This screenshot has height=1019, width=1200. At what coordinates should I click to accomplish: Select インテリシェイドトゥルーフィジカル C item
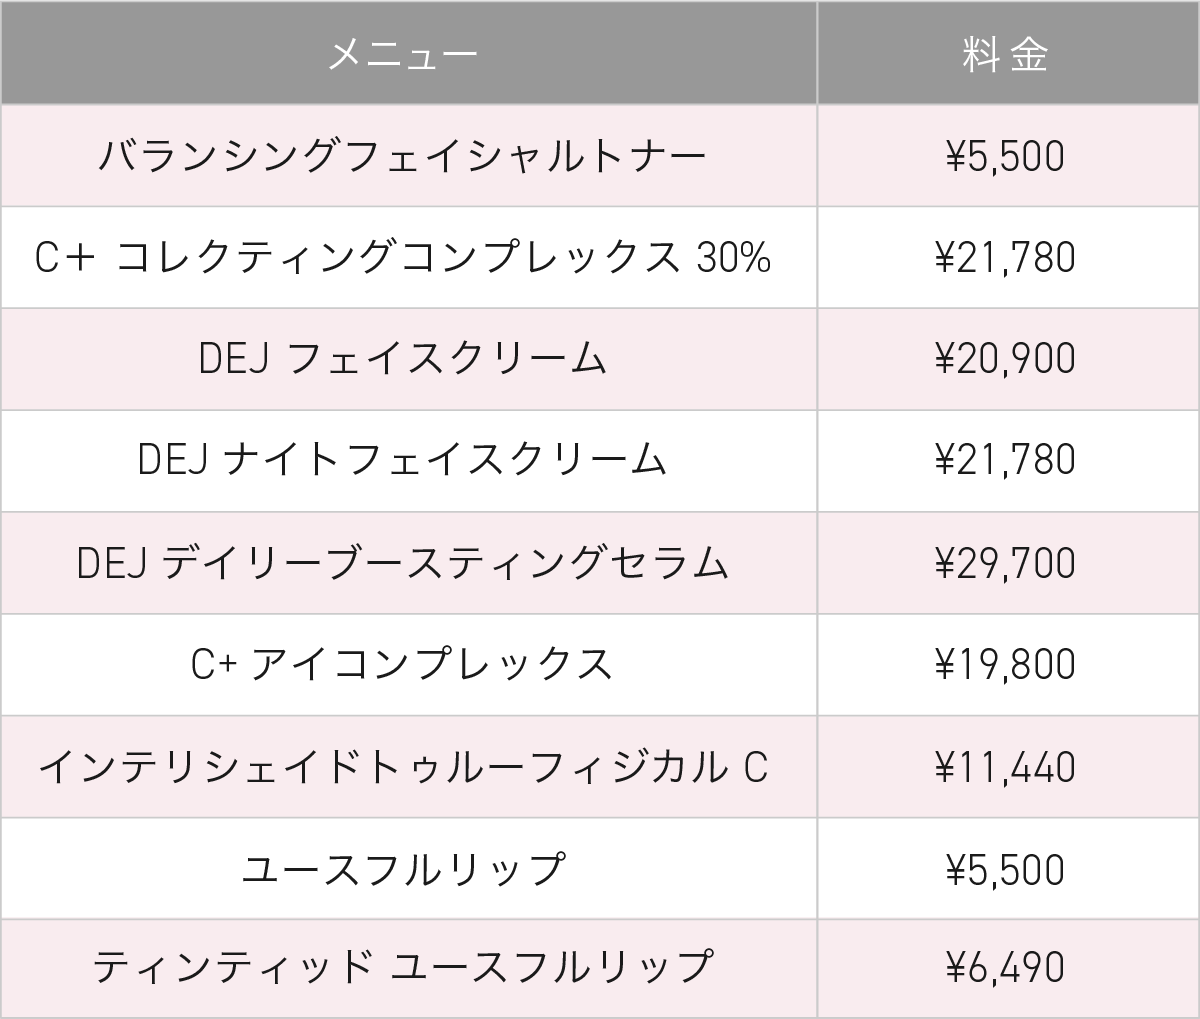click(x=403, y=767)
